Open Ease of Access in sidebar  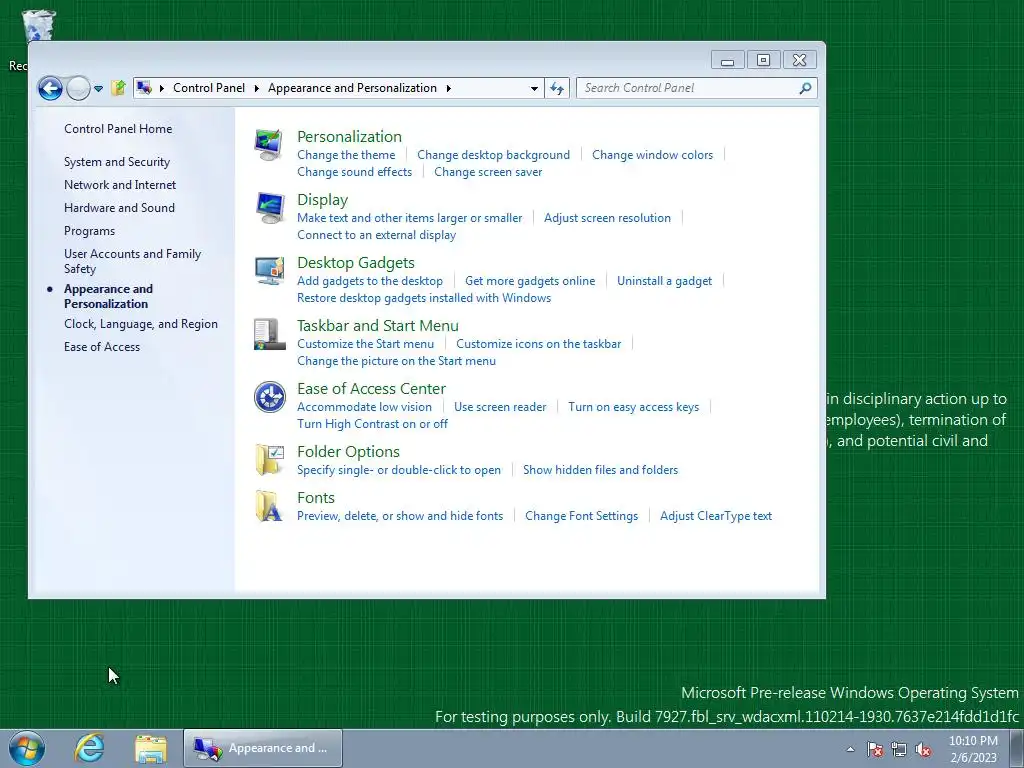[102, 347]
